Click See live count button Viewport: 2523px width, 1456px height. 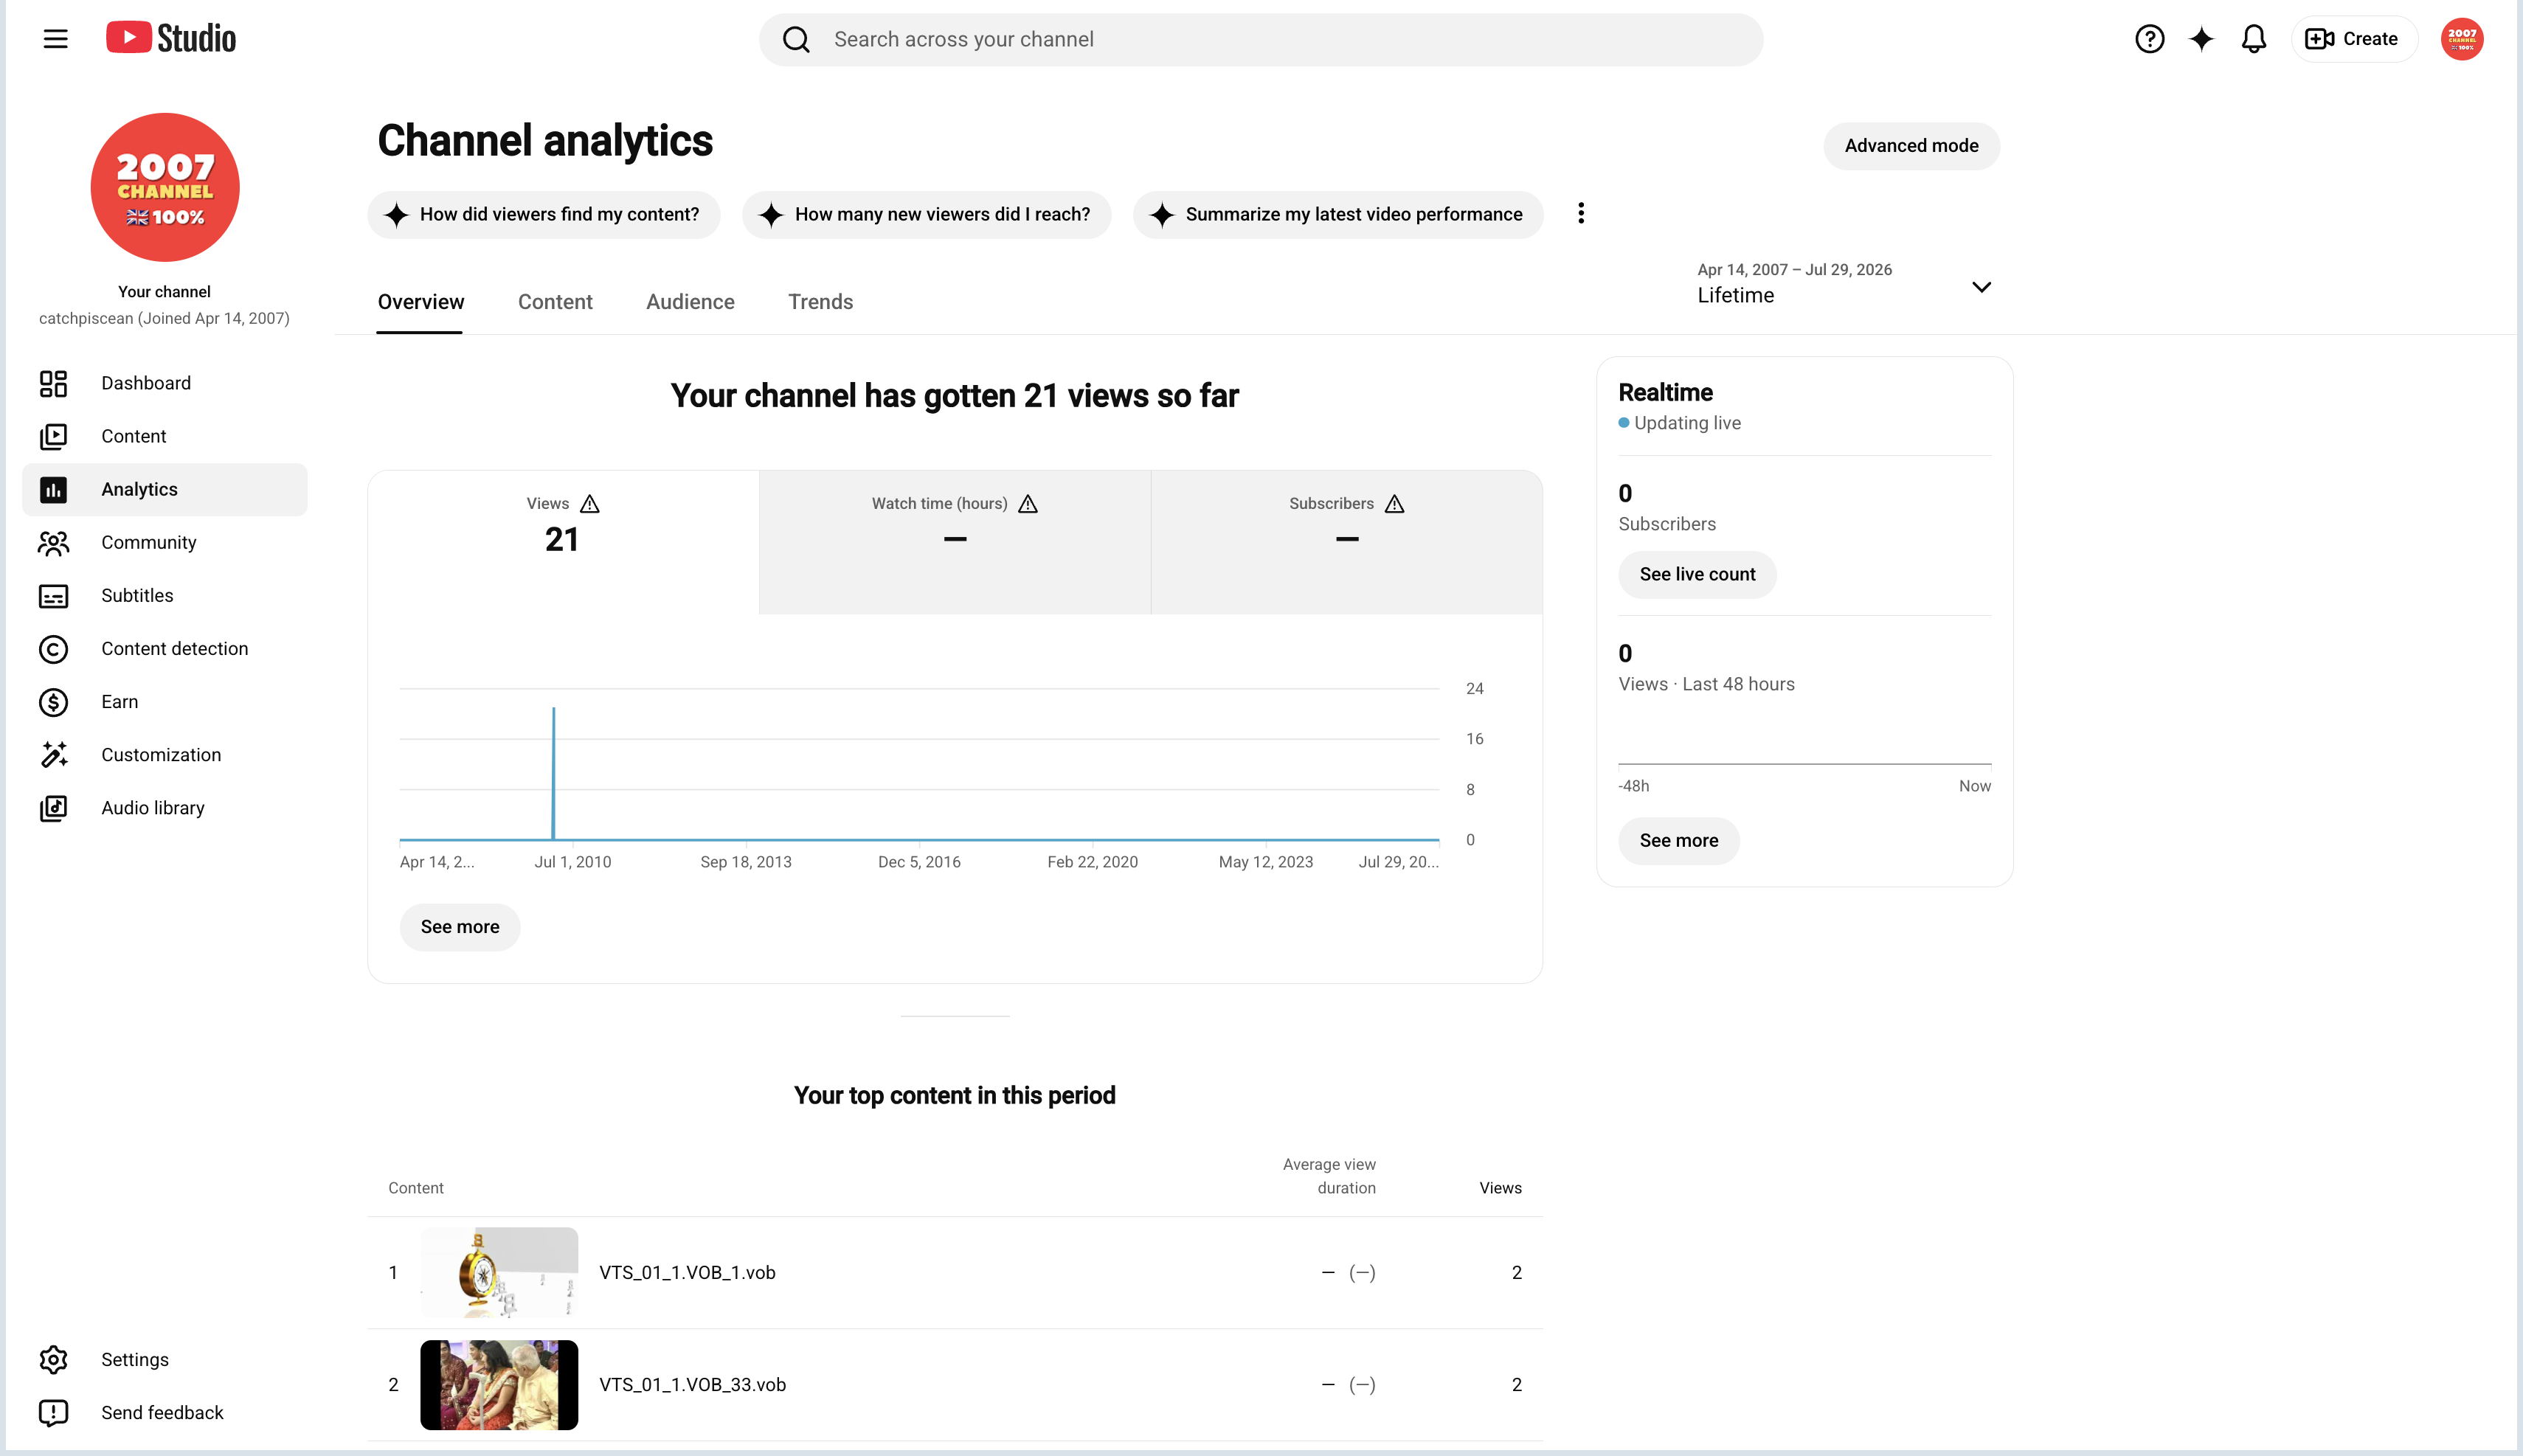pyautogui.click(x=1697, y=574)
